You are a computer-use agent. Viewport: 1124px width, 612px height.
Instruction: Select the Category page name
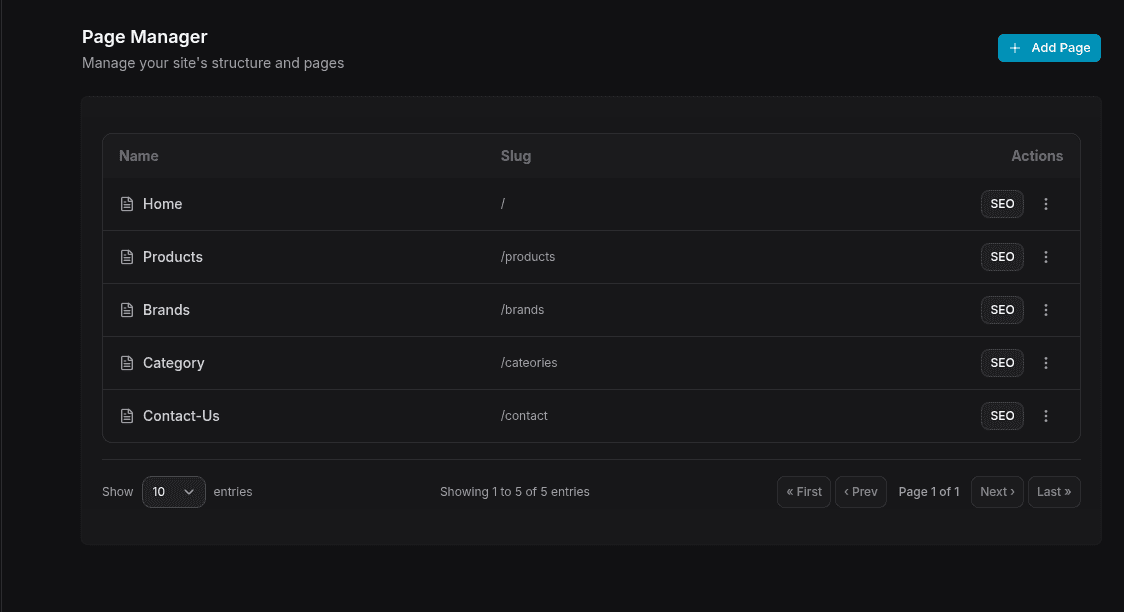[173, 363]
